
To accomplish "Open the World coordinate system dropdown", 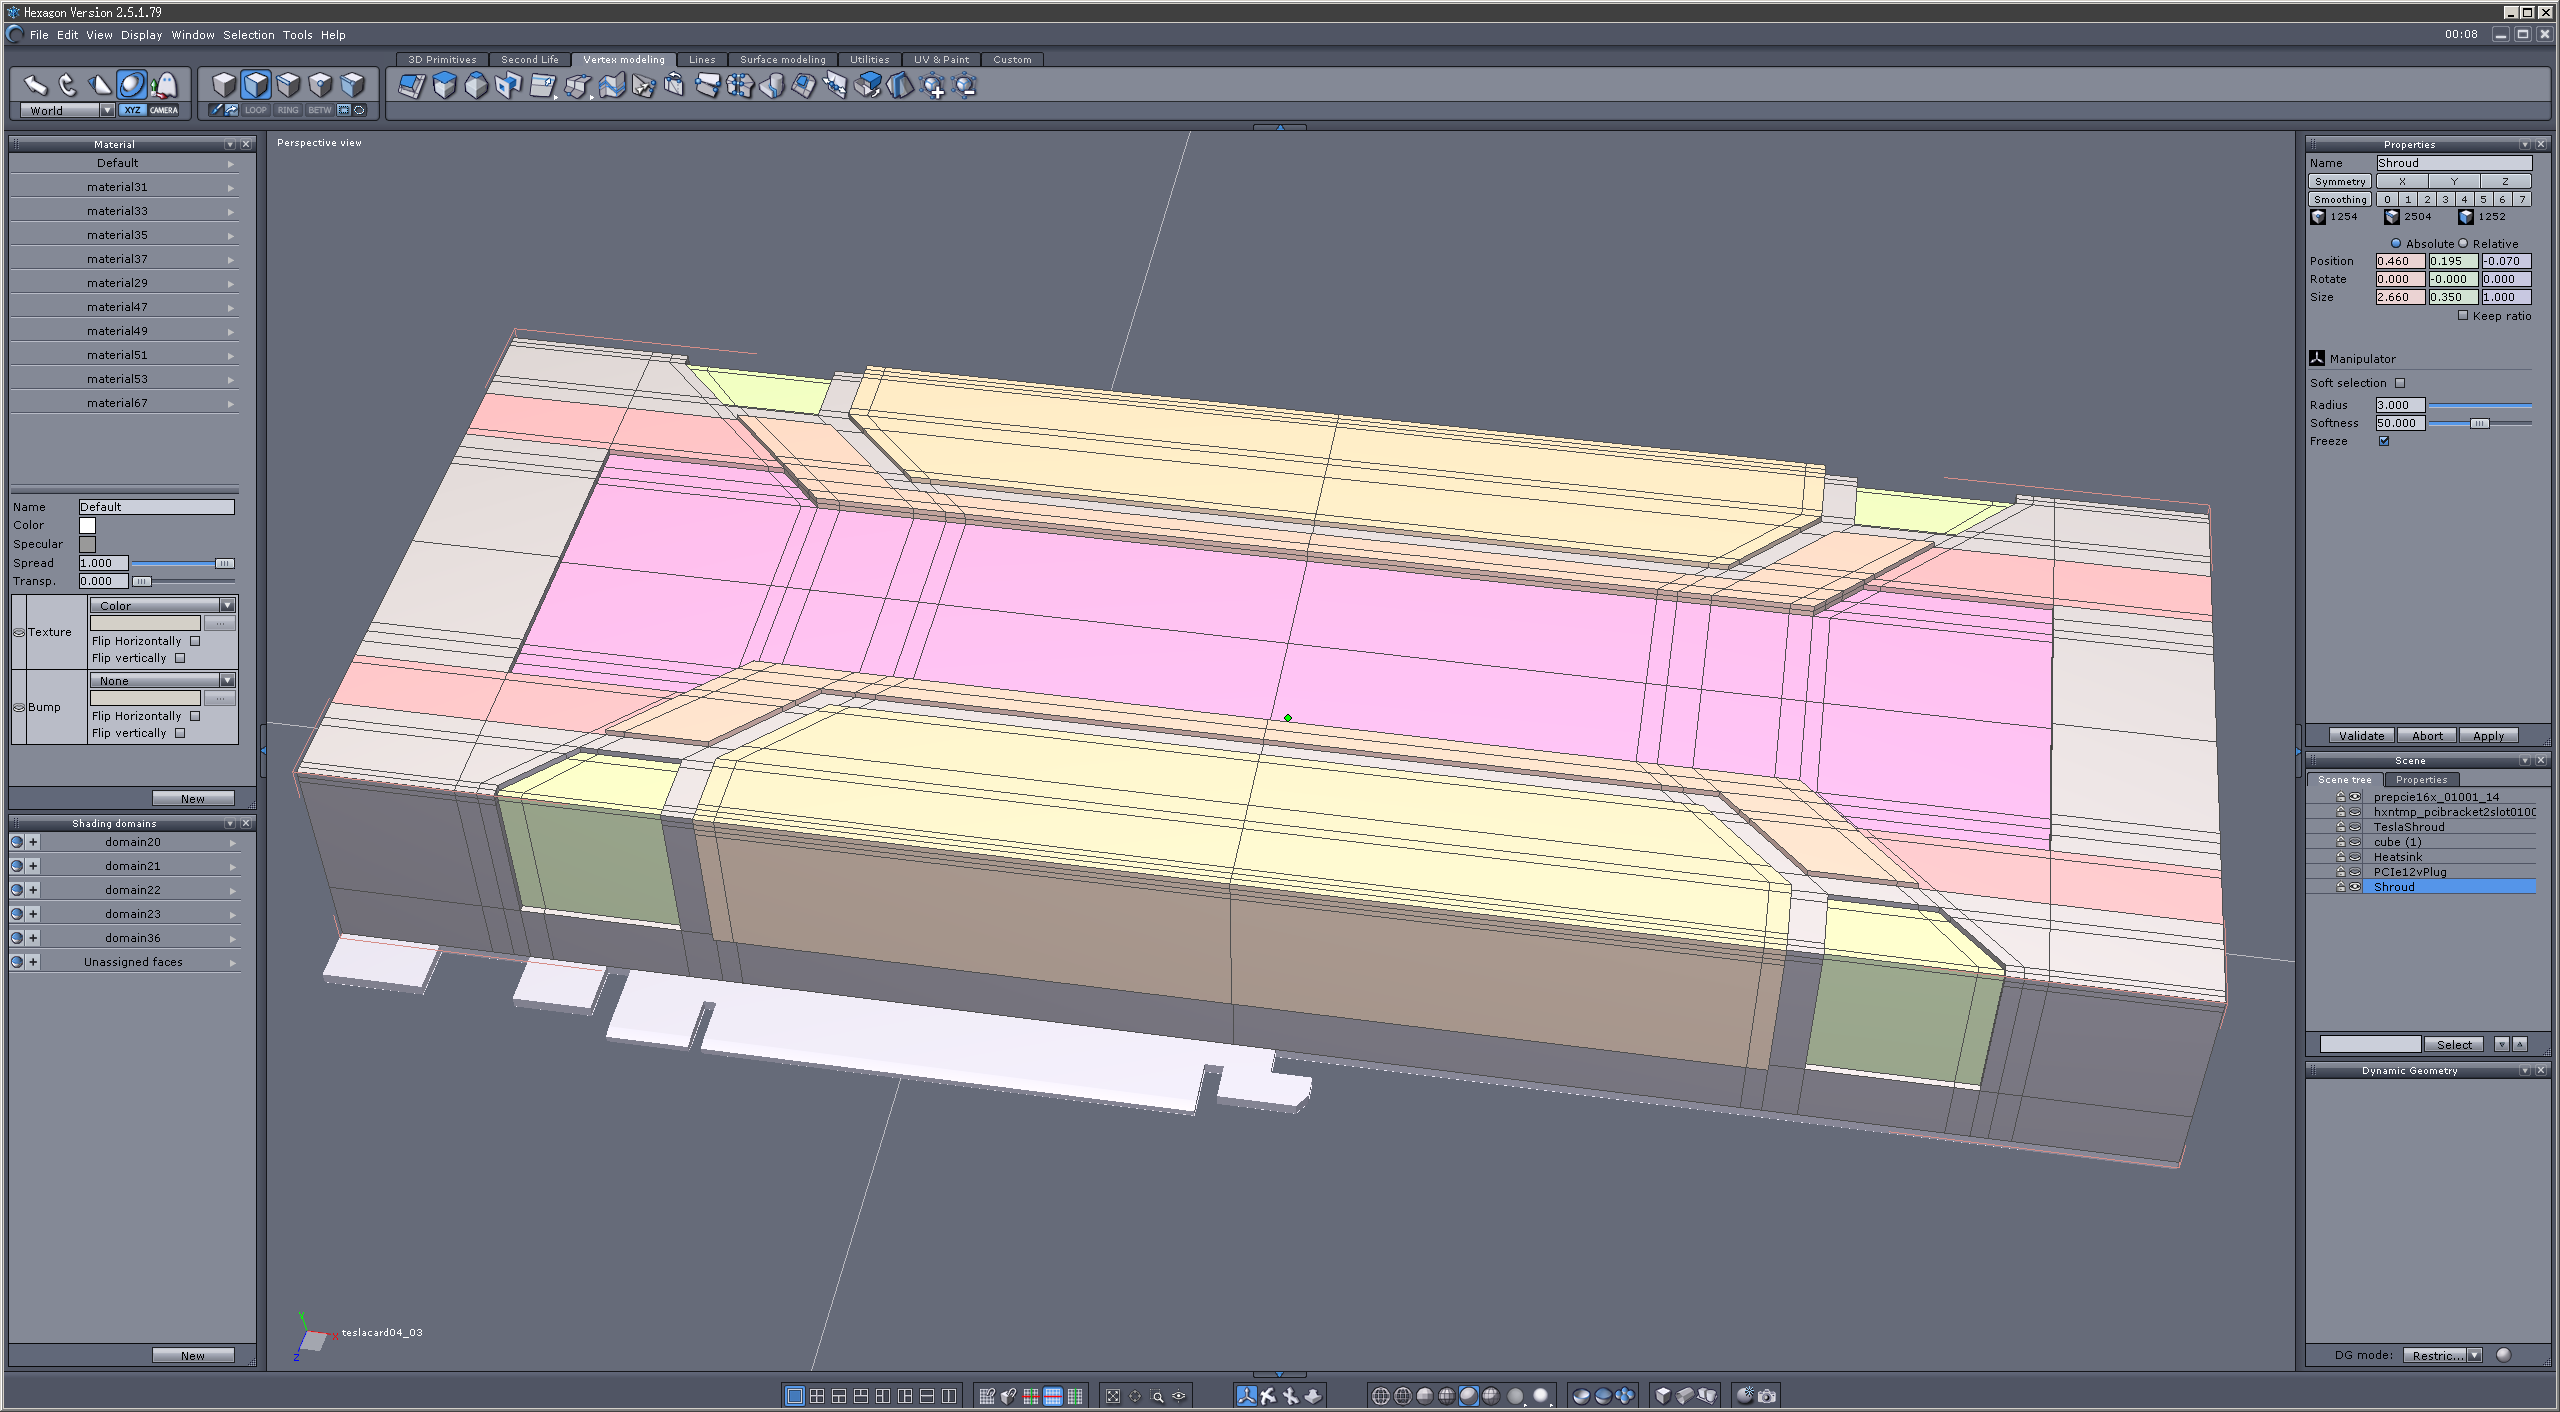I will 107,111.
